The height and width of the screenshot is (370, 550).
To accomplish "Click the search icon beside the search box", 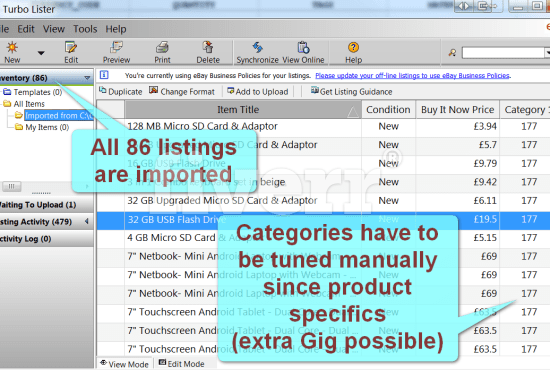I will click(452, 53).
